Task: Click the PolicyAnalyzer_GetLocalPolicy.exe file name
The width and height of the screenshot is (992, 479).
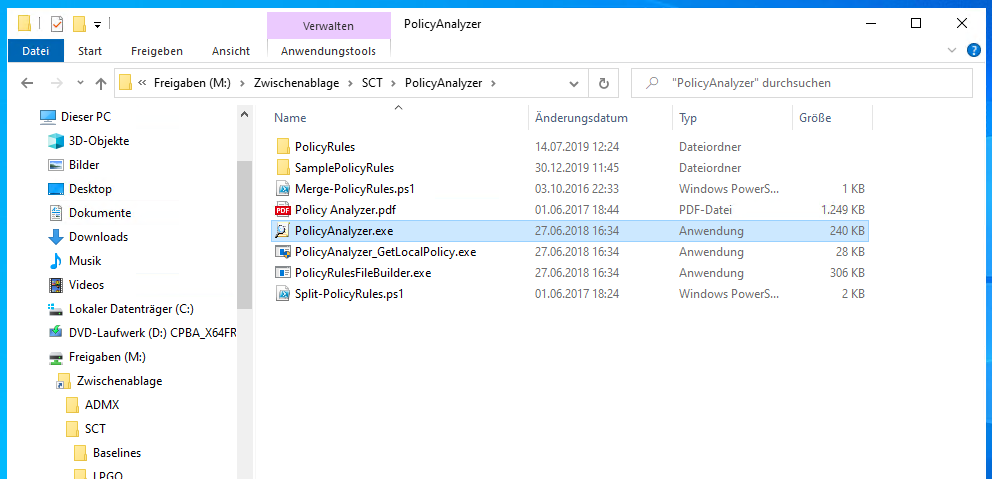Action: click(385, 252)
